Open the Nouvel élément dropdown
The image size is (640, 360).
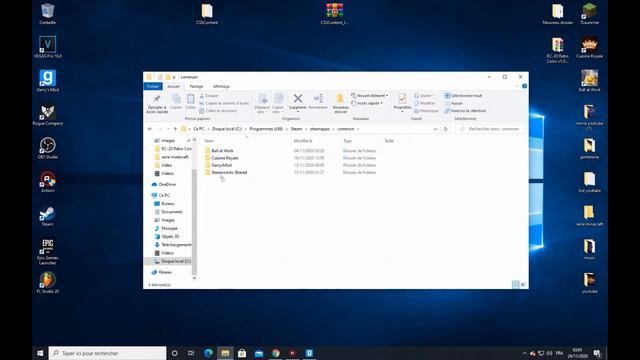[x=369, y=96]
